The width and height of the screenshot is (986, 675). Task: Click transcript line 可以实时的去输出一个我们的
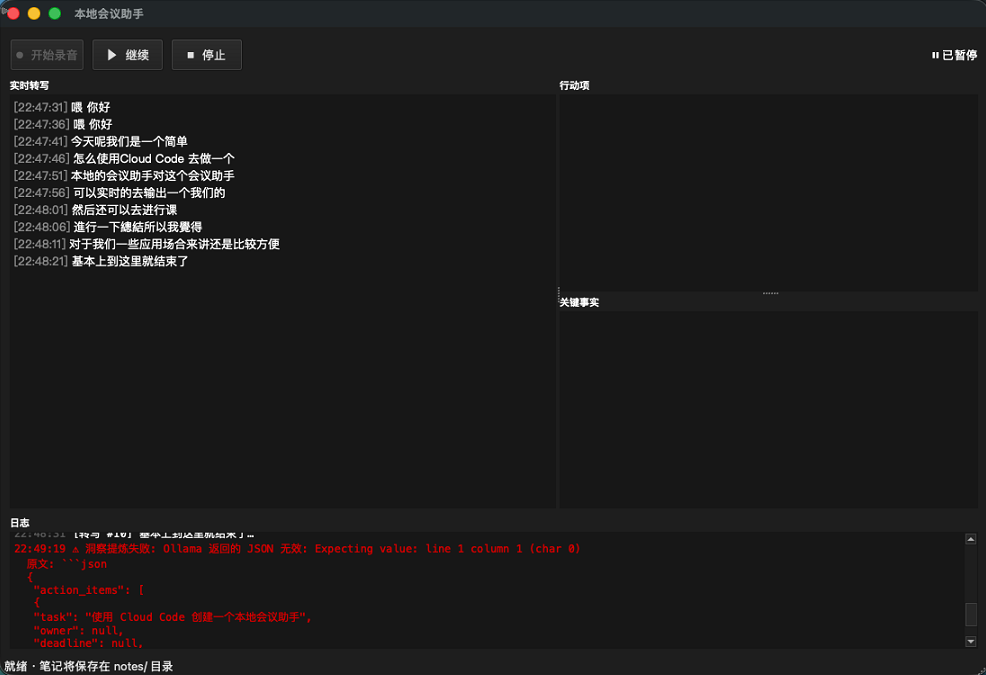point(119,192)
